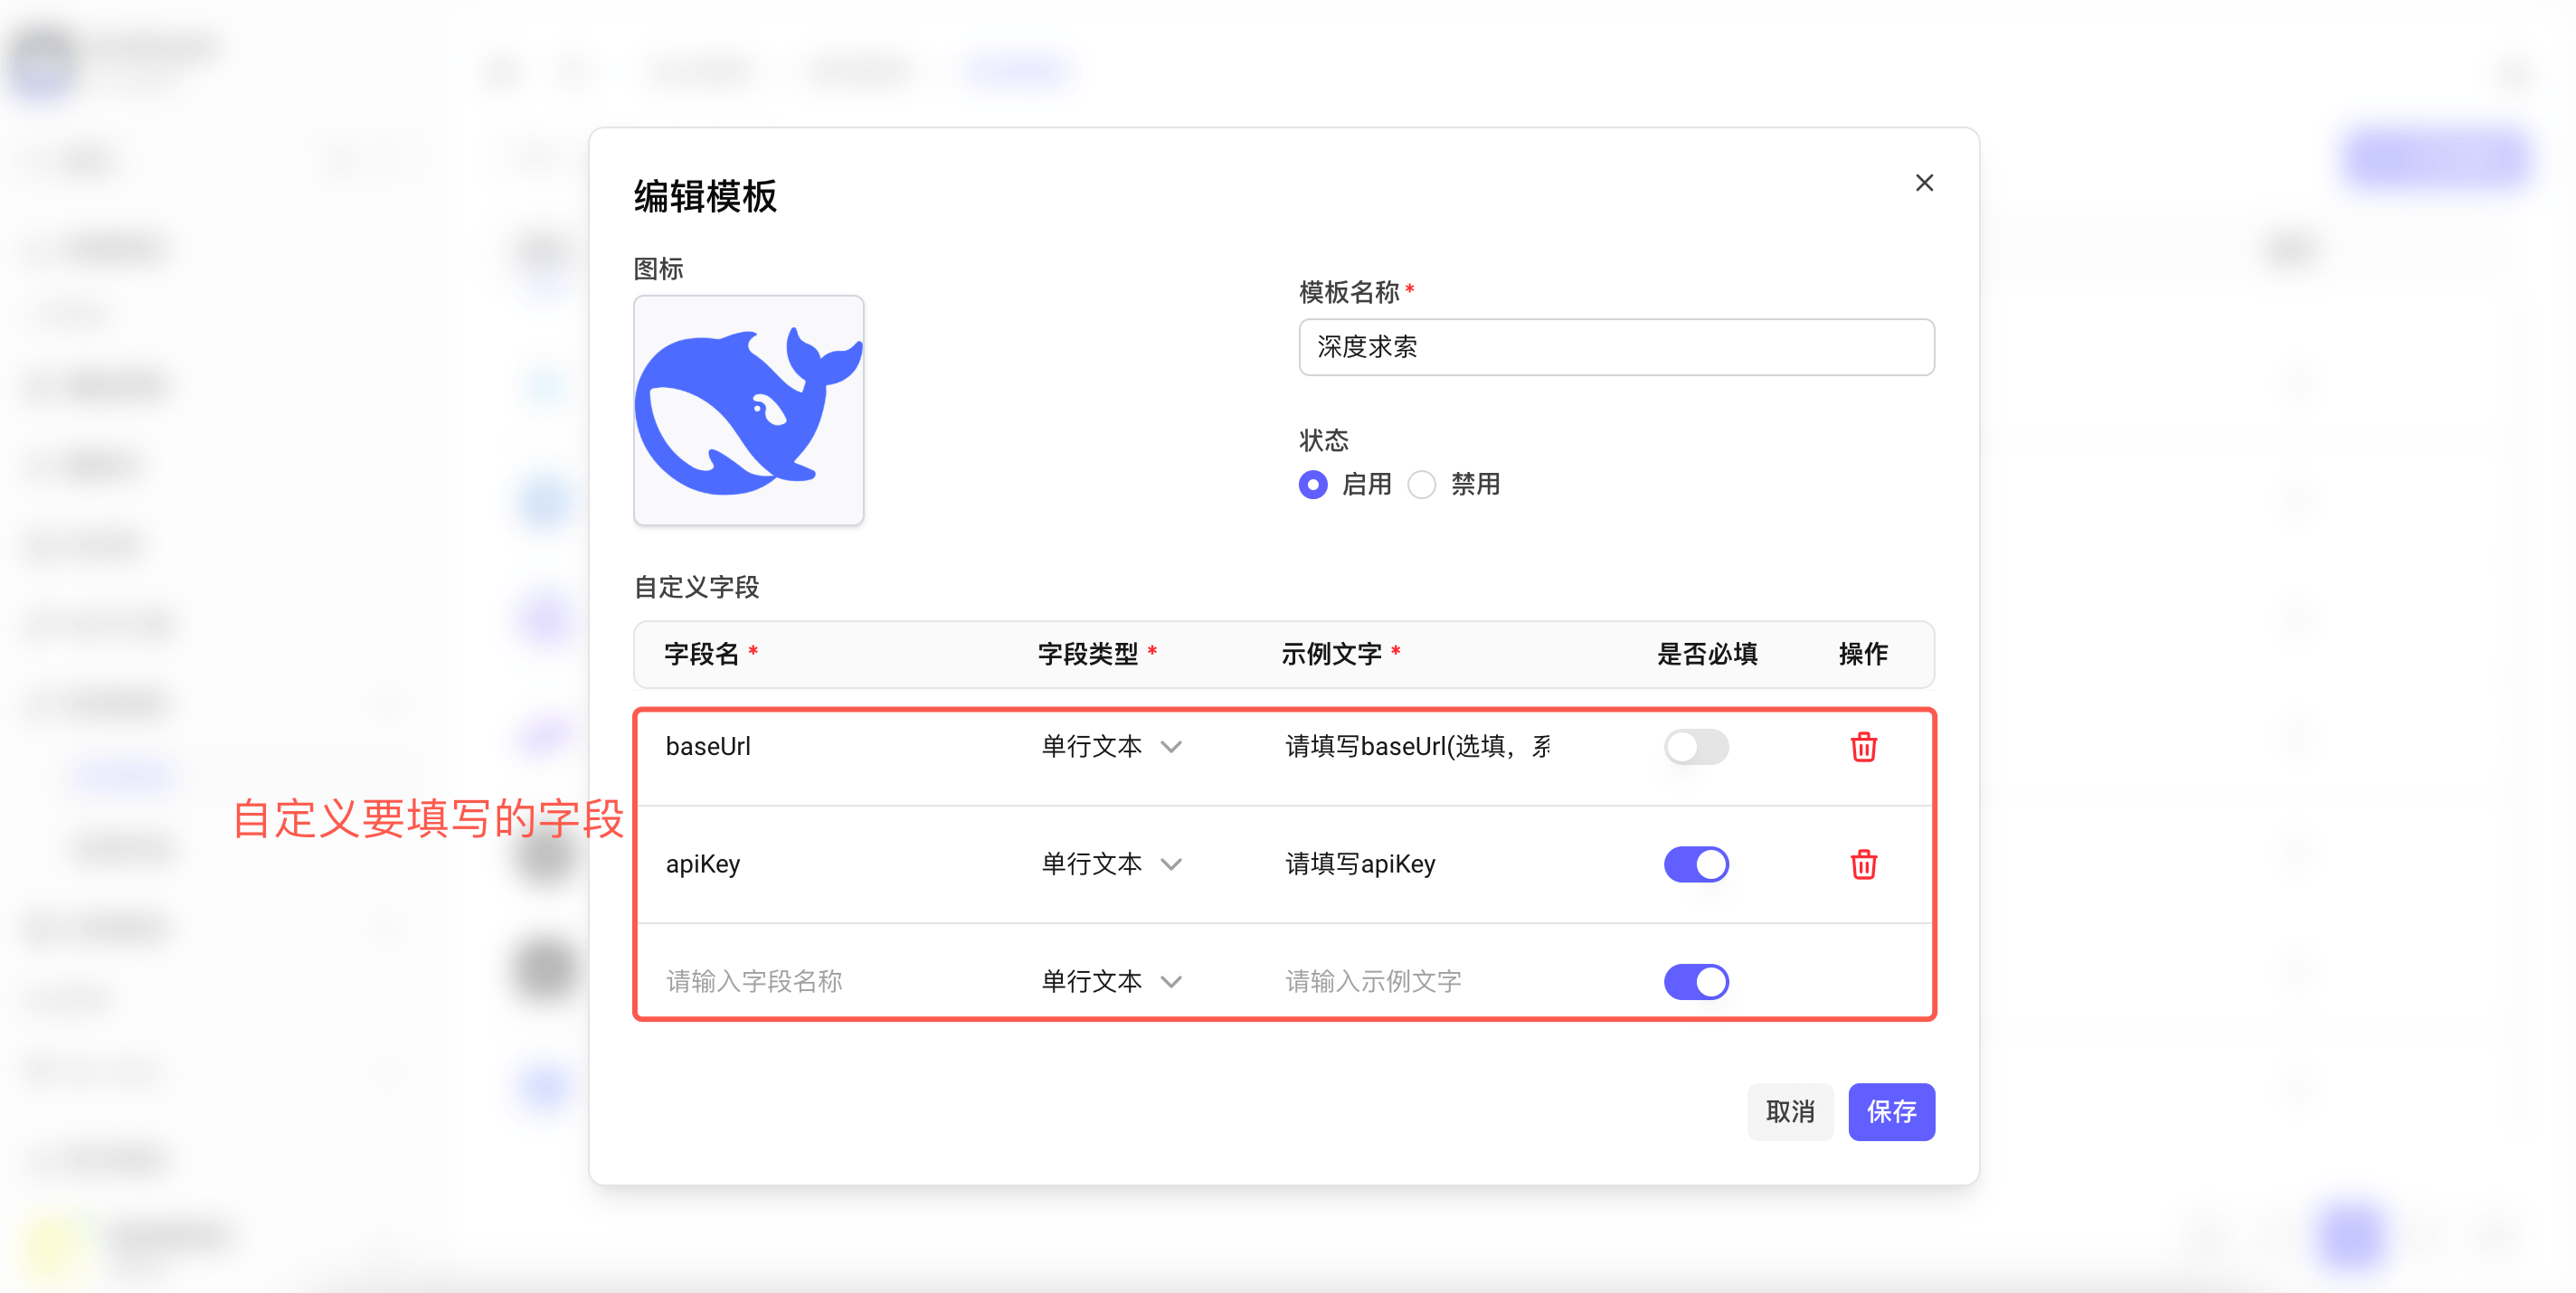Expand field type dropdown in new row

[x=1111, y=981]
